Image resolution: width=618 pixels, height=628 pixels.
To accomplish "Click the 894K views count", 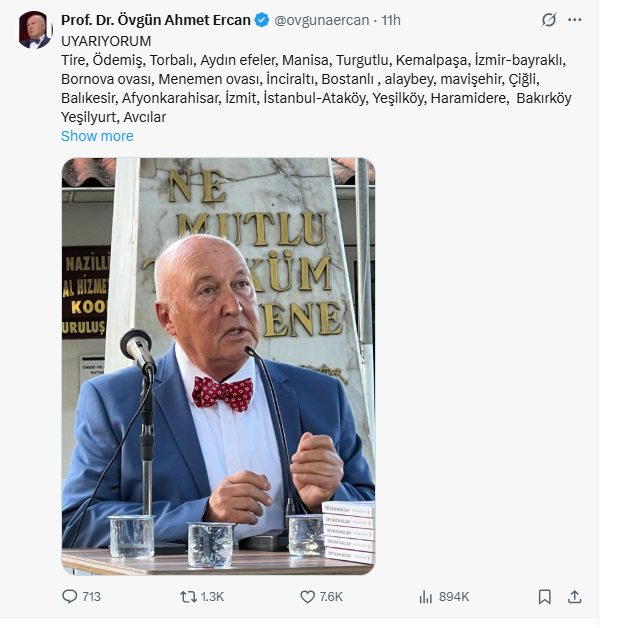I will [x=454, y=596].
